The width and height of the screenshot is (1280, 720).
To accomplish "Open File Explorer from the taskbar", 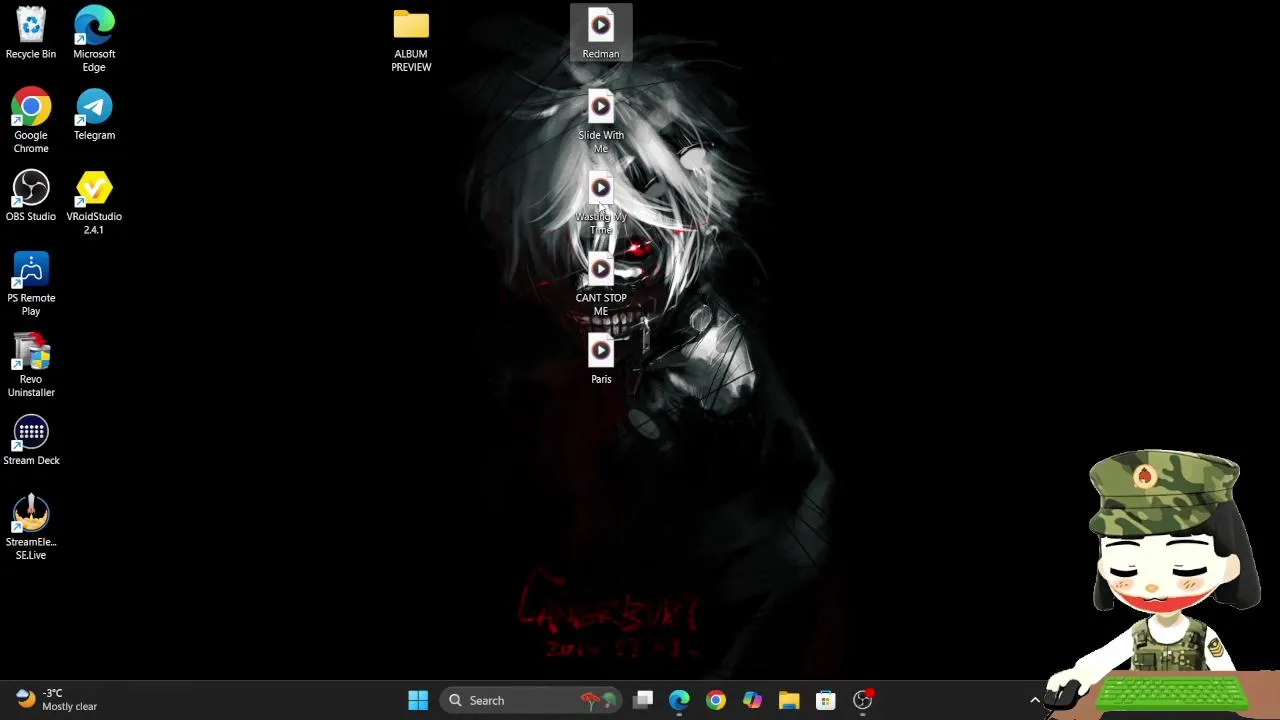I will coord(789,700).
